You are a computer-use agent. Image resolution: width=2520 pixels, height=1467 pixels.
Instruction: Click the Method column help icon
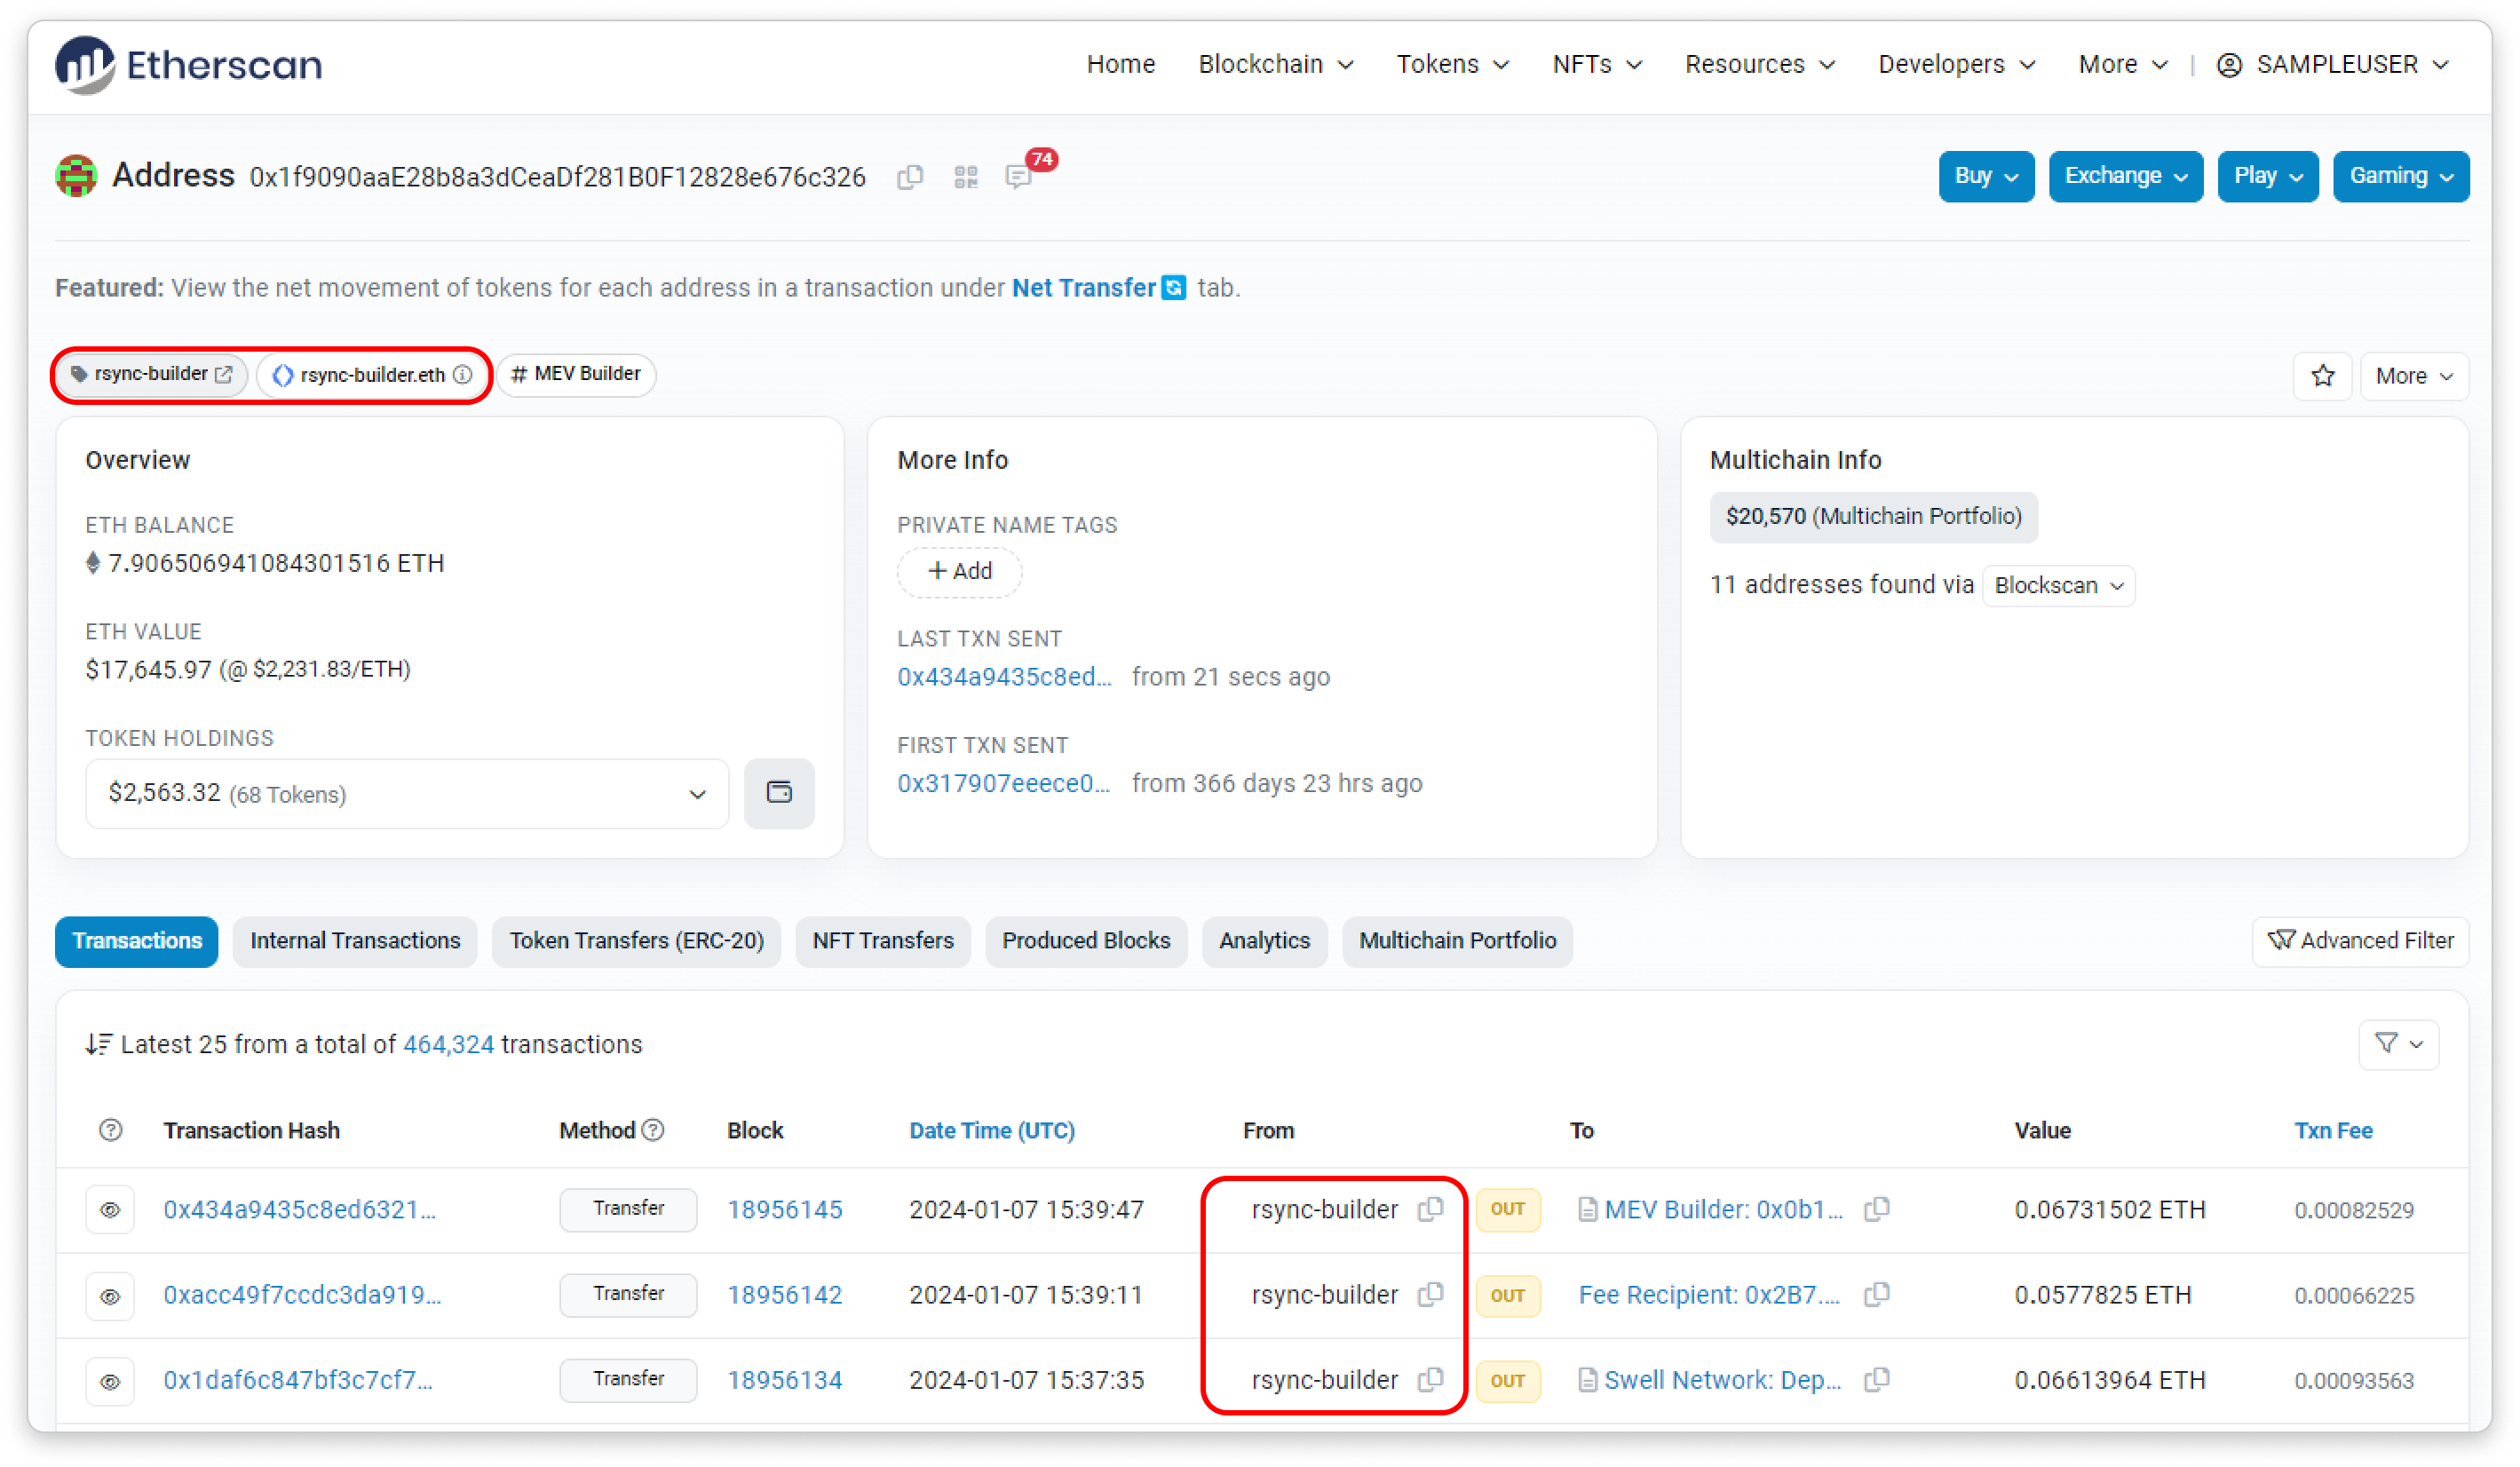tap(653, 1130)
